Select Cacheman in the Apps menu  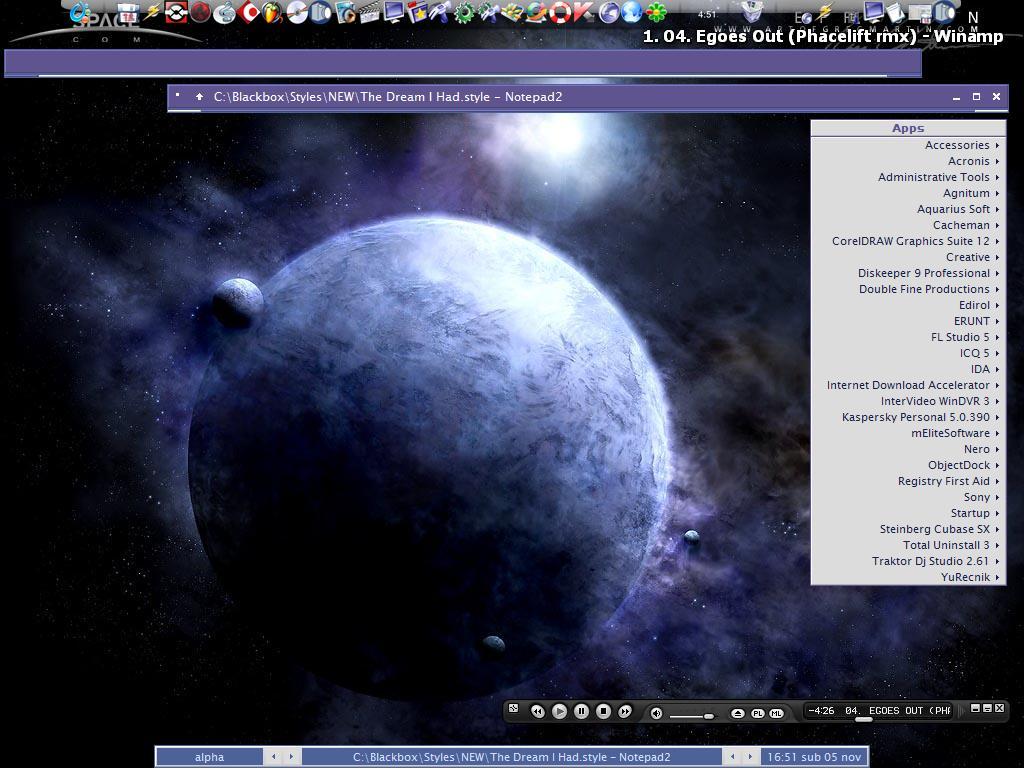coord(908,225)
